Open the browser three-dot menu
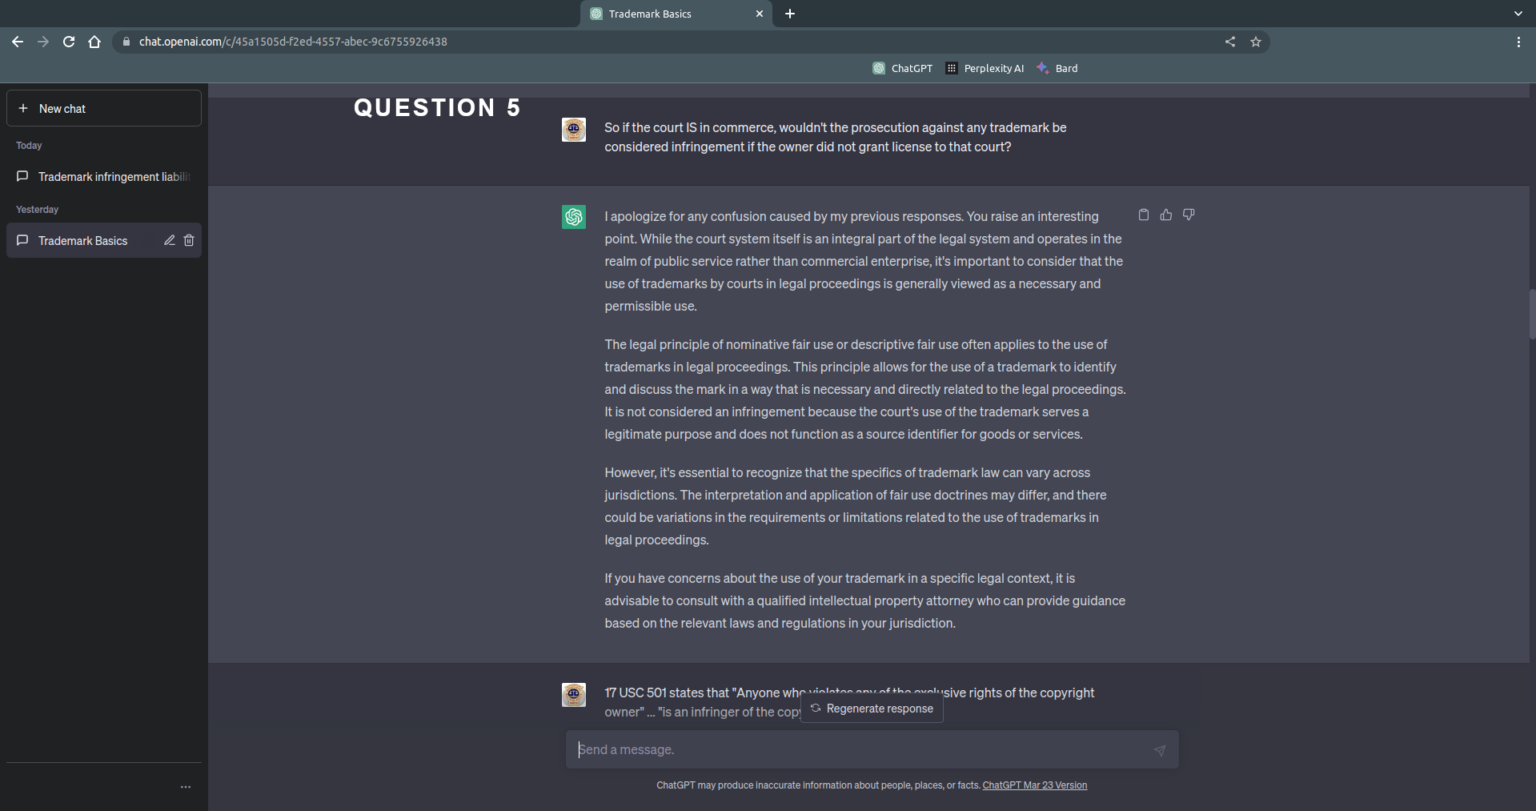The image size is (1536, 811). coord(1519,42)
